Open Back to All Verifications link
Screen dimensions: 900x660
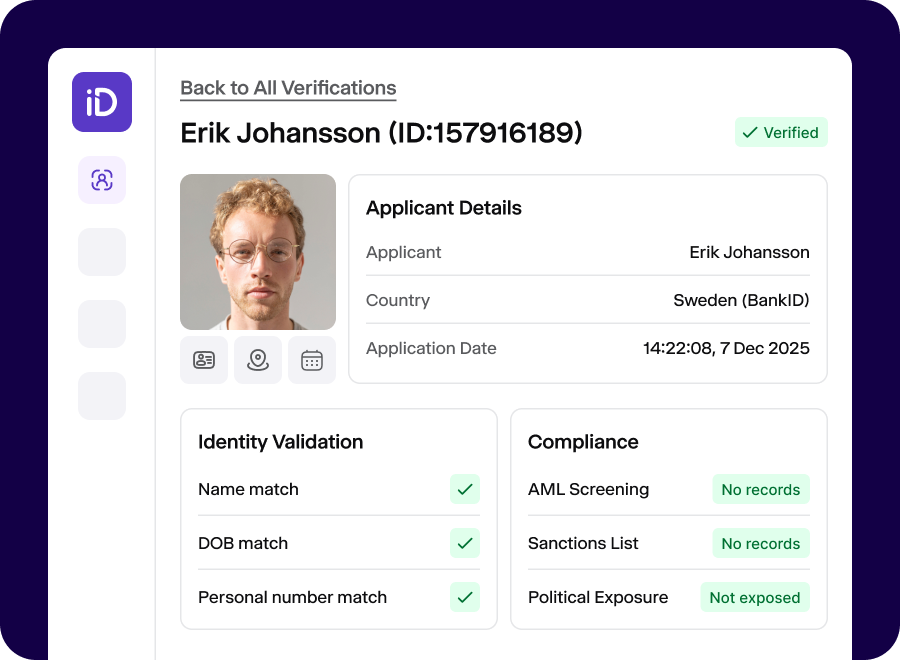(x=288, y=88)
